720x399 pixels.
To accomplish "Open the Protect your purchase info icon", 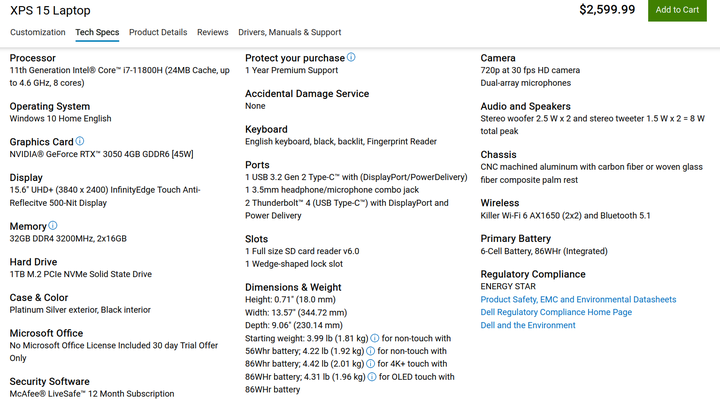I will 351,57.
